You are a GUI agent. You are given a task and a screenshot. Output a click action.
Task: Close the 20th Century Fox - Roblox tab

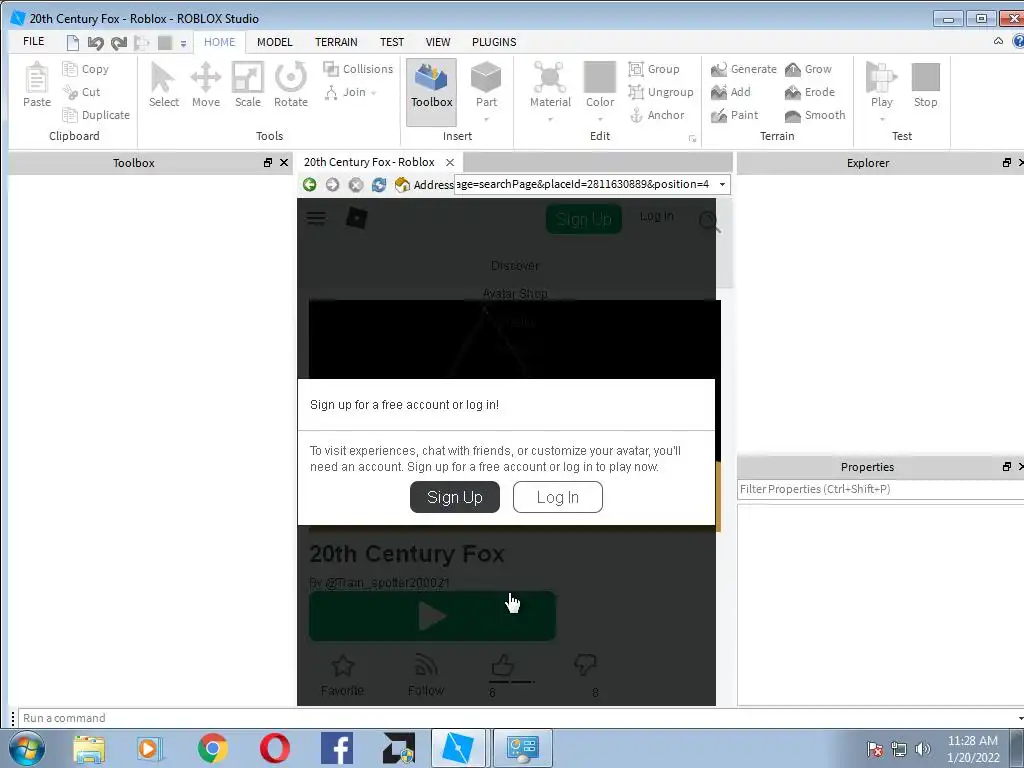(450, 163)
